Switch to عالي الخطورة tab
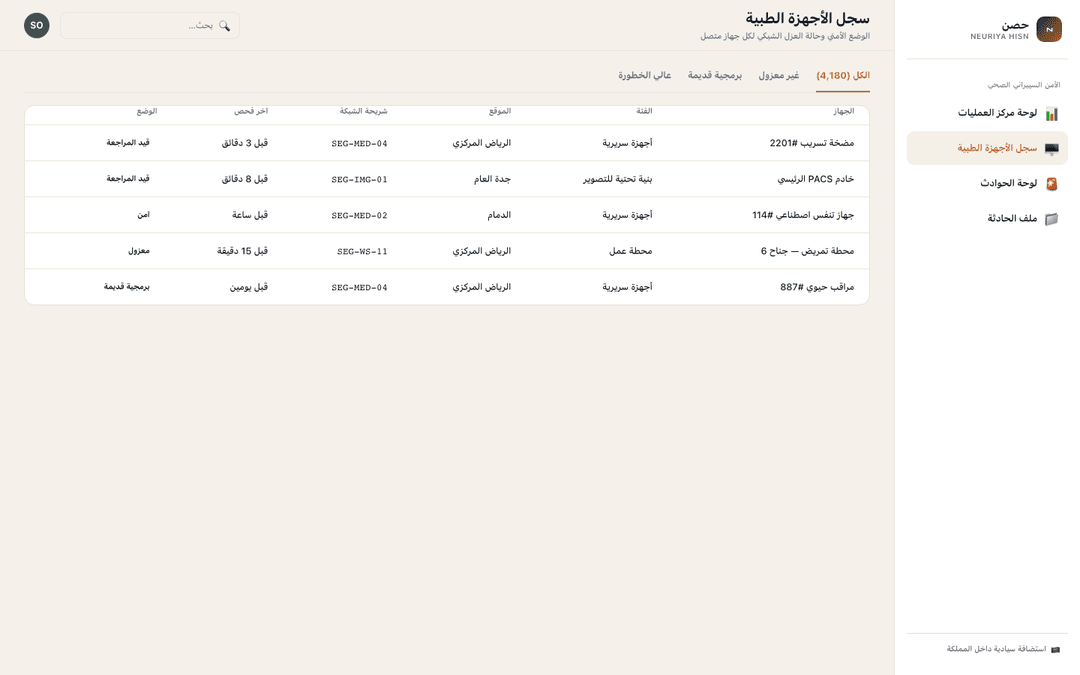This screenshot has width=1080, height=675. tap(645, 76)
